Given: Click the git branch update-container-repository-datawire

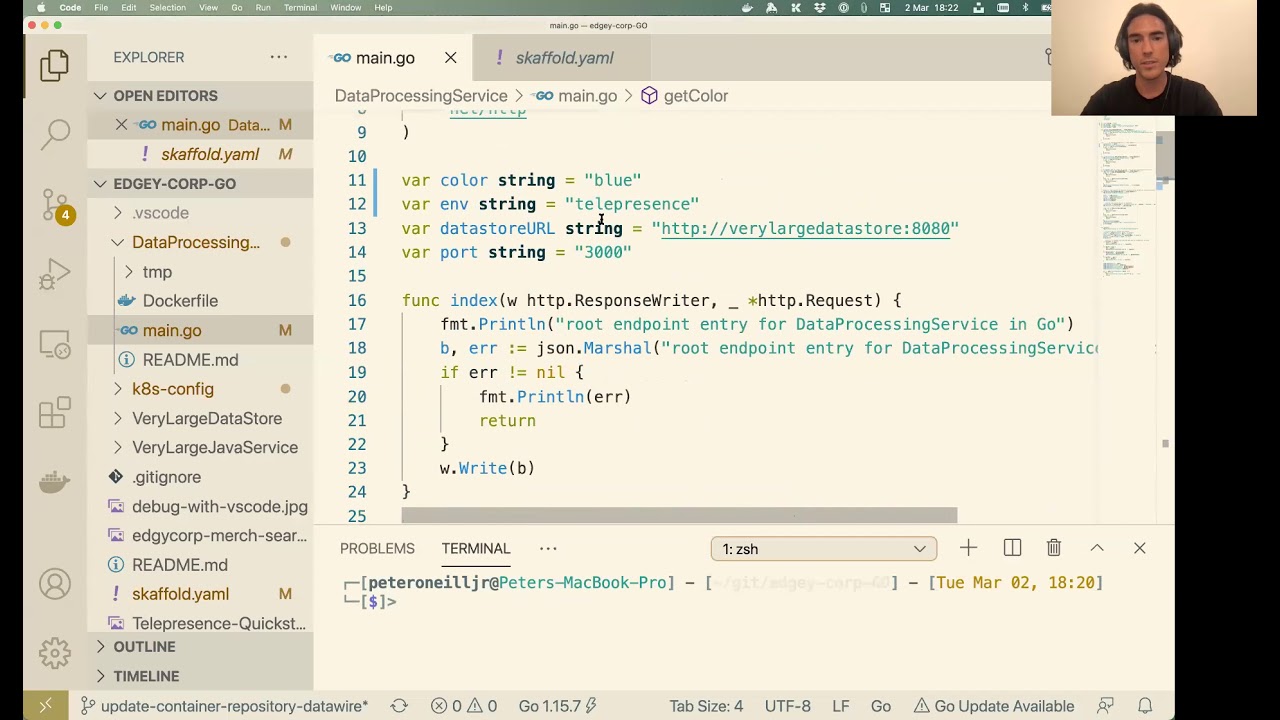Looking at the screenshot, I should tap(225, 706).
